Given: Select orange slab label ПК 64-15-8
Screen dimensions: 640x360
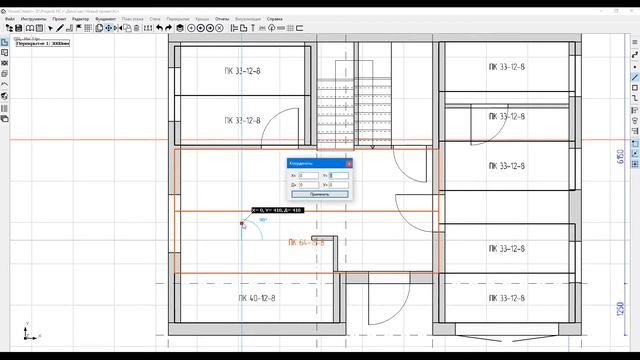Looking at the screenshot, I should coord(306,242).
